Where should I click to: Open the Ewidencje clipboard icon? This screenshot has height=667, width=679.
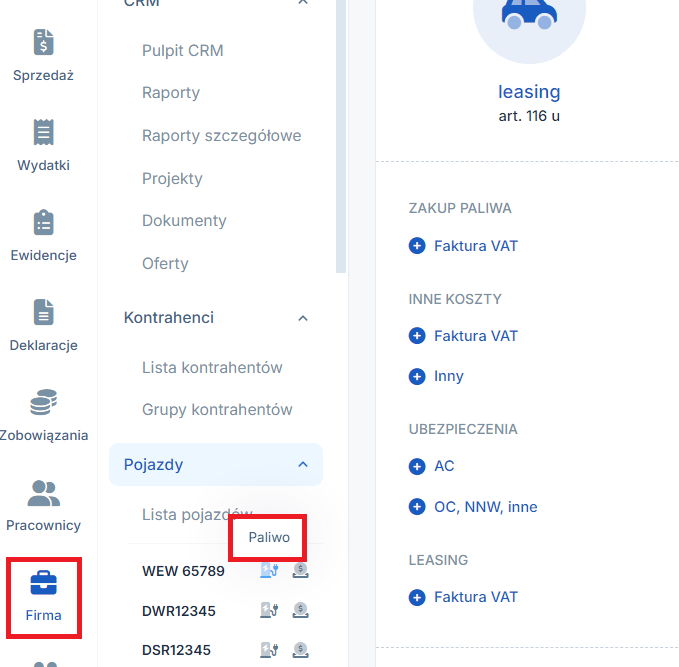click(43, 222)
